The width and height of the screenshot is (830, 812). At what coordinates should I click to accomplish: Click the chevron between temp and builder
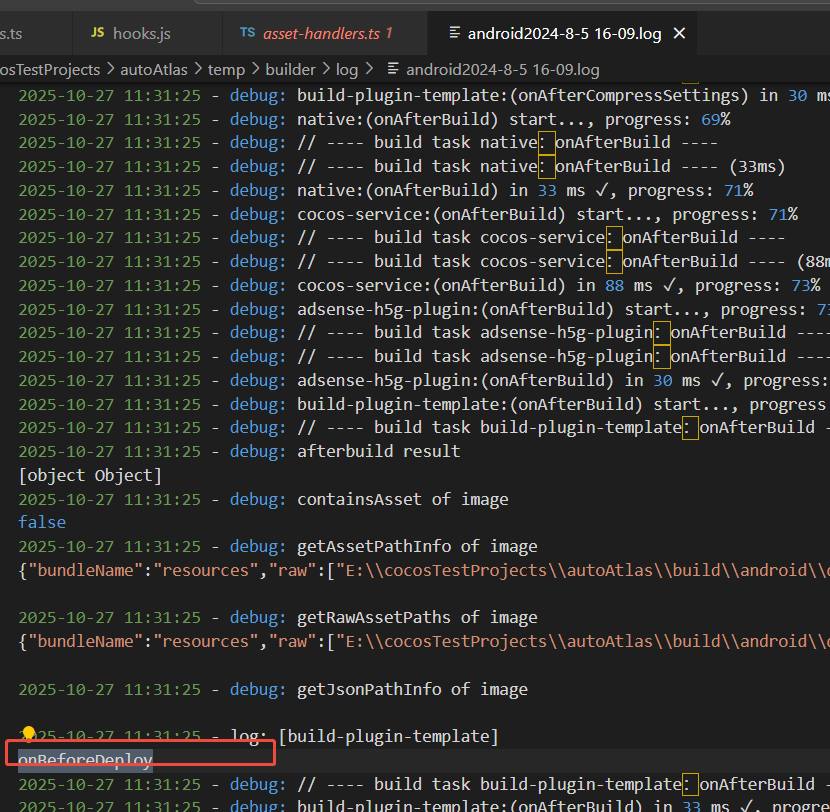pyautogui.click(x=256, y=69)
